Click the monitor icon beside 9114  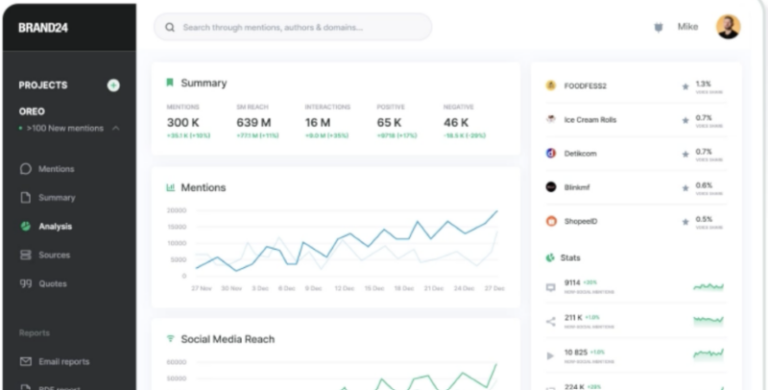click(551, 288)
